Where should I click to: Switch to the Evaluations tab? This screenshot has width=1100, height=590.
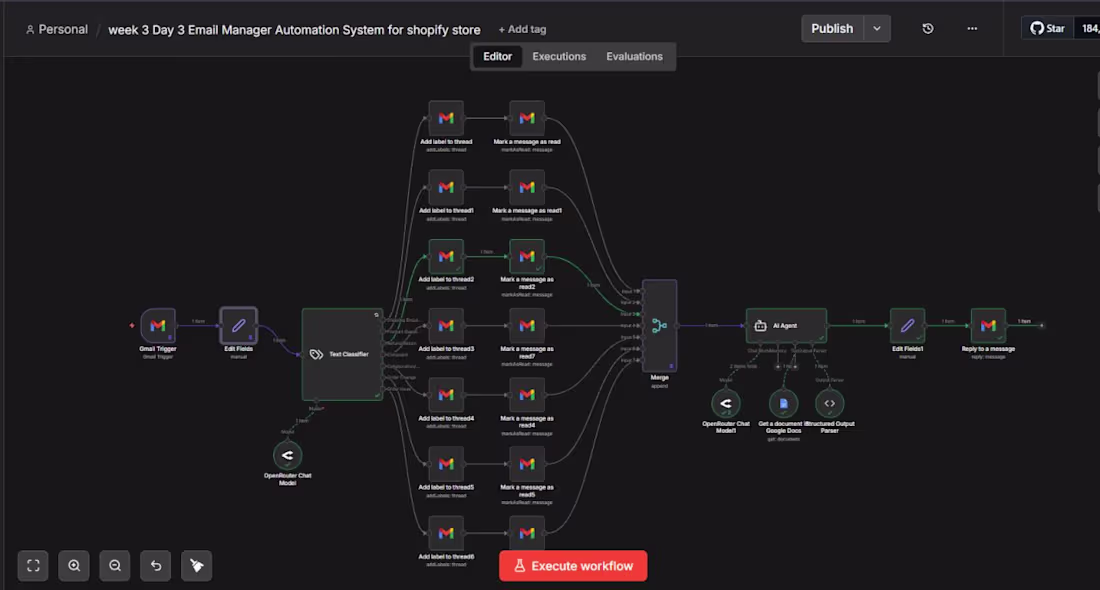(x=634, y=56)
